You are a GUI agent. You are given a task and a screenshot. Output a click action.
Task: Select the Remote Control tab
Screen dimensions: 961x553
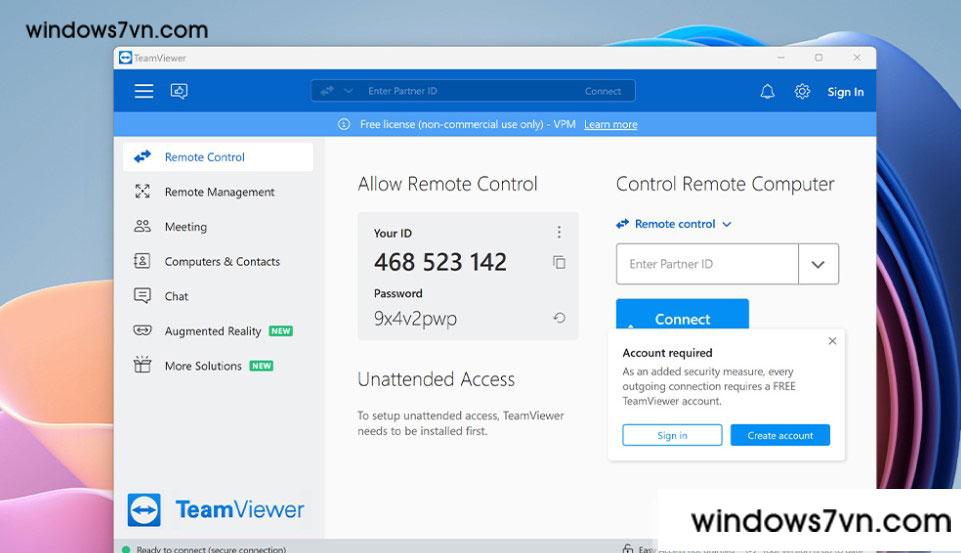tap(218, 157)
